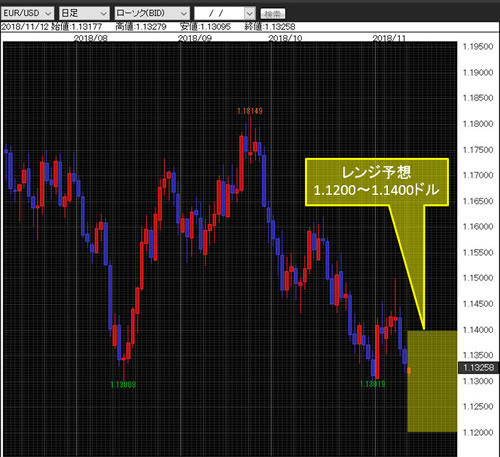
Task: Click the 2018/10 date axis label
Action: [x=285, y=38]
